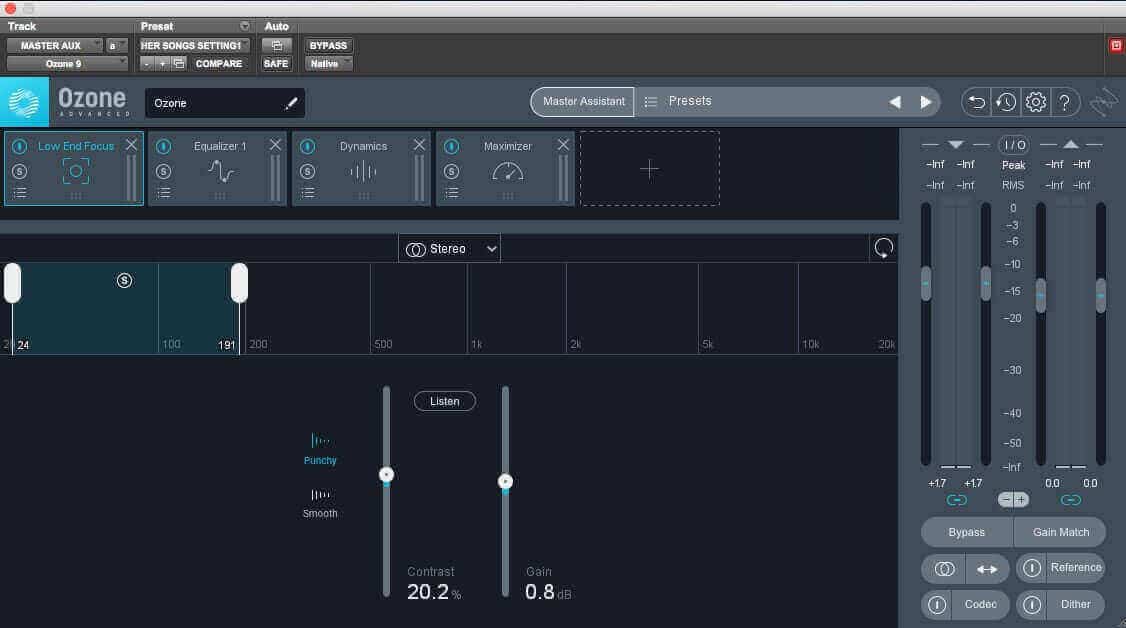The image size is (1126, 628).
Task: Remove the Dynamics module
Action: (419, 145)
